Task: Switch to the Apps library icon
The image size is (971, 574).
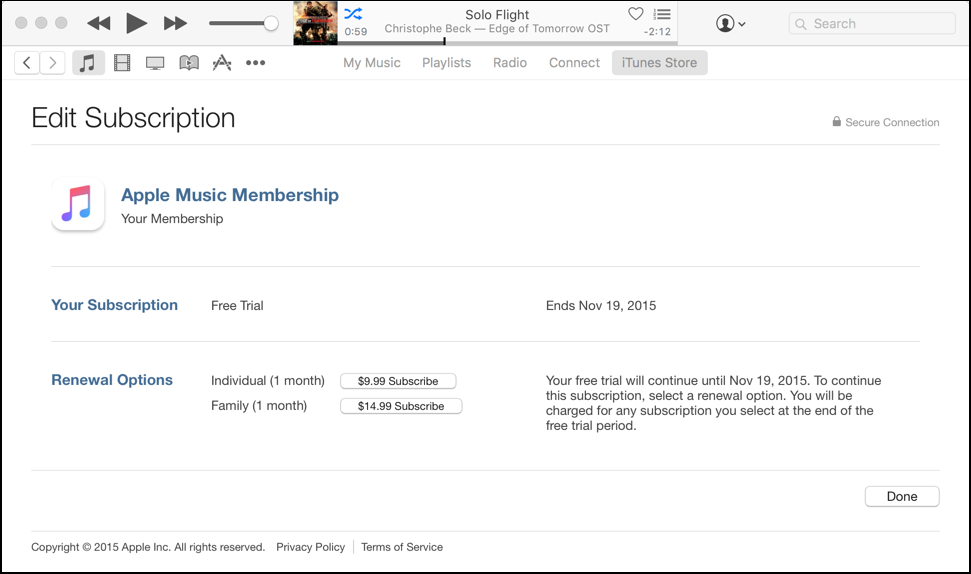Action: pos(222,63)
